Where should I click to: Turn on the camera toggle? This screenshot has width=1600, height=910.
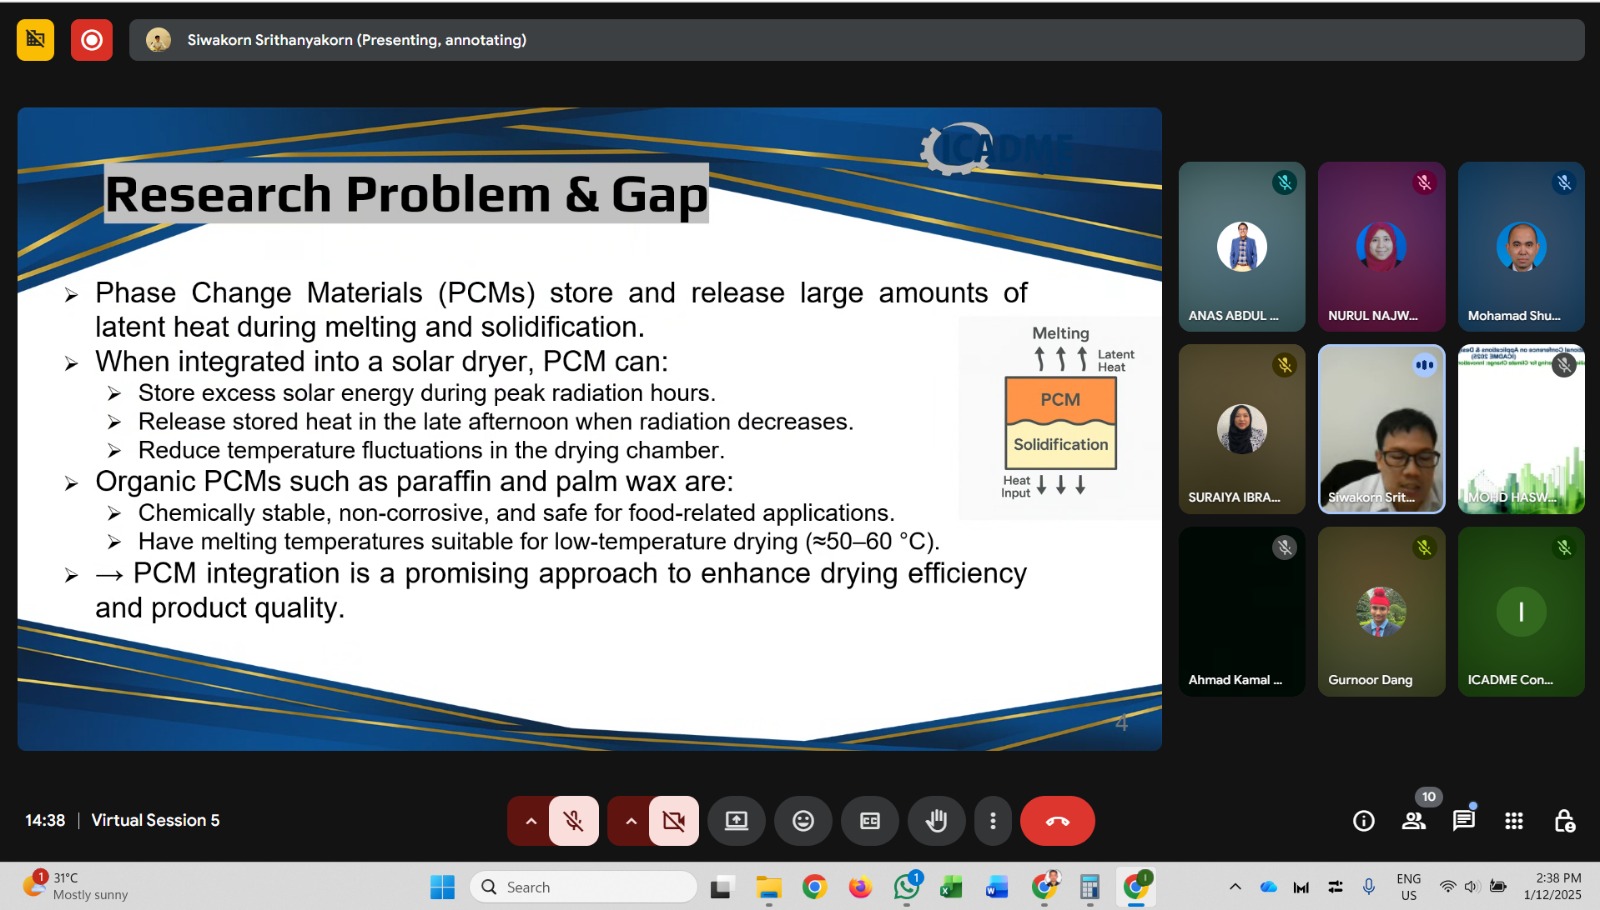[x=674, y=821]
